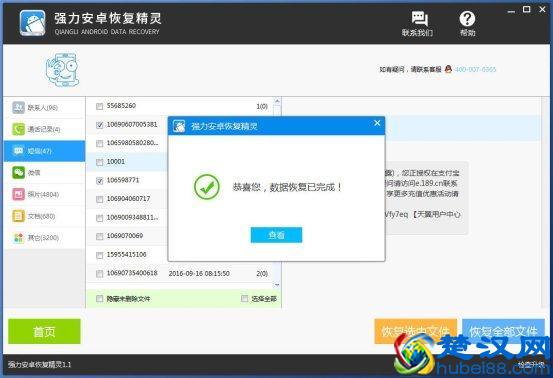
Task: Tick the checkbox for 106598058028...
Action: tap(99, 144)
